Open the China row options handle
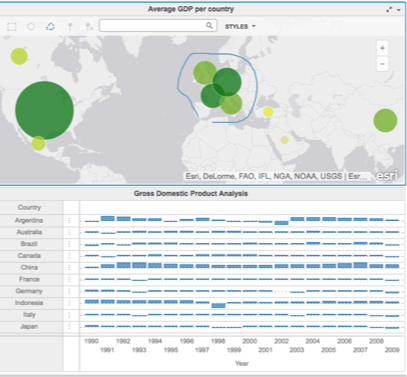This screenshot has height=377, width=407. point(69,268)
